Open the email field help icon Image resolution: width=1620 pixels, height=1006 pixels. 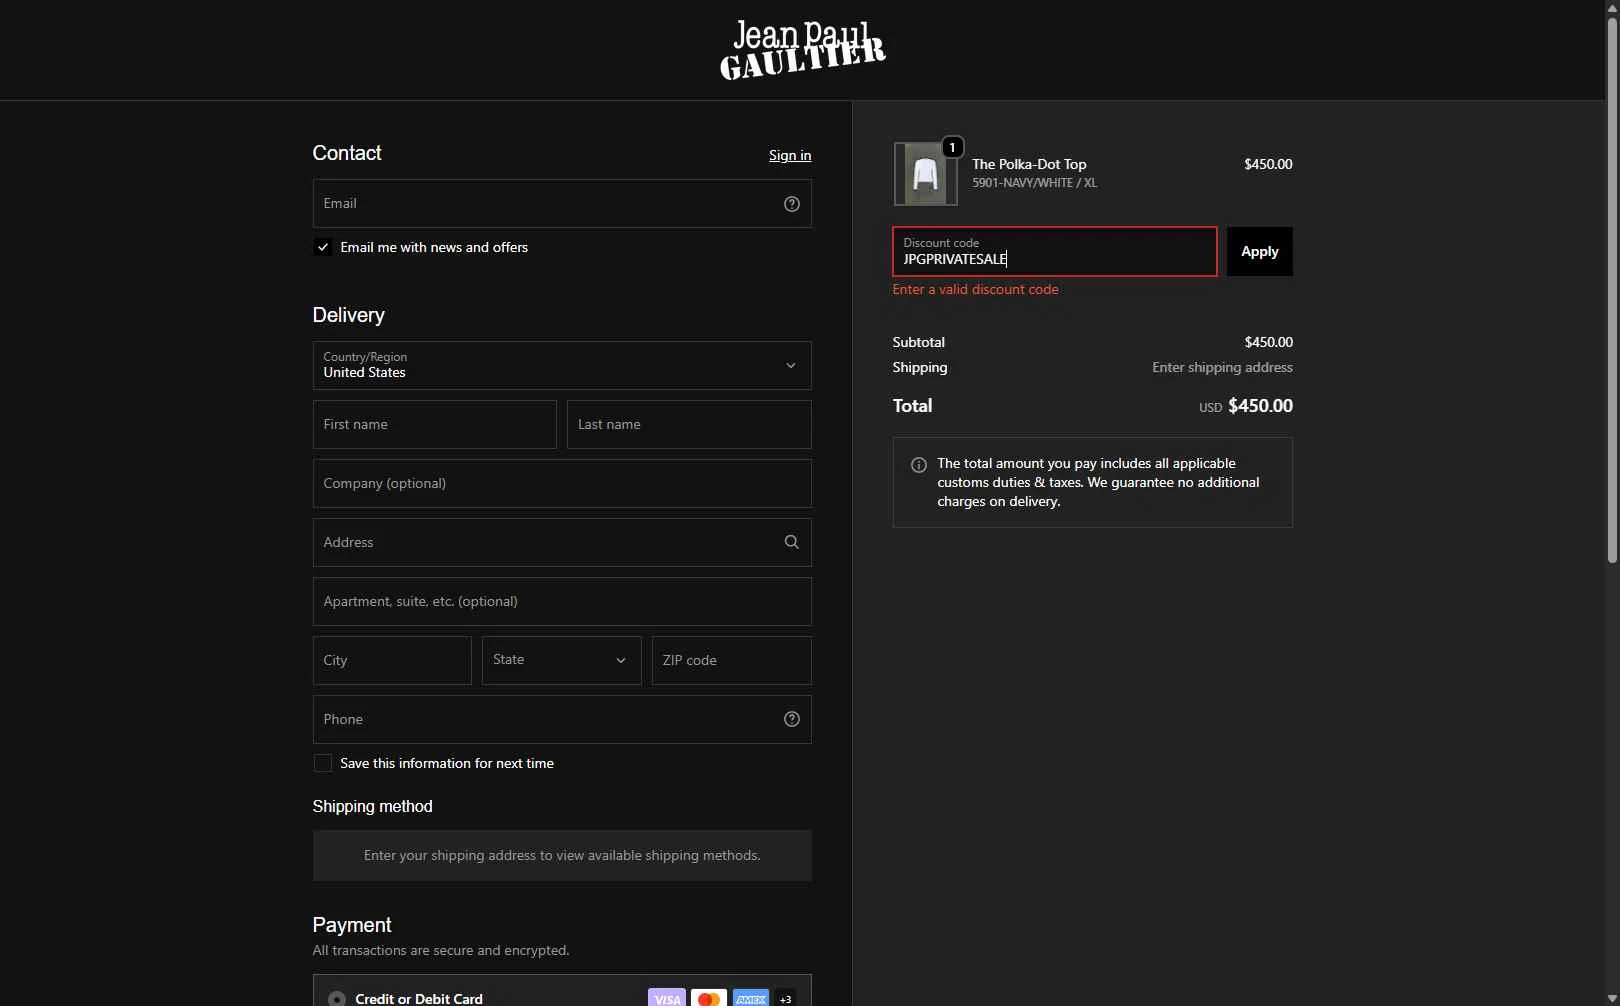pyautogui.click(x=791, y=204)
